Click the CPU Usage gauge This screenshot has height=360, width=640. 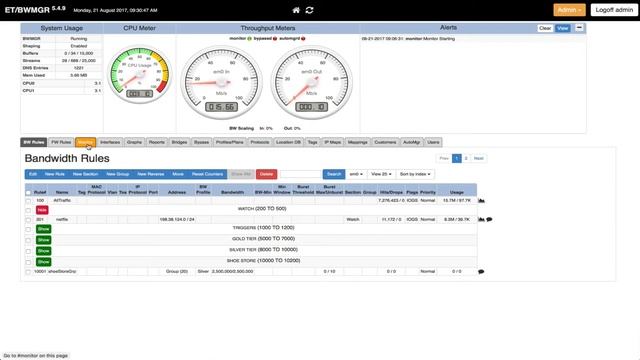tap(140, 75)
